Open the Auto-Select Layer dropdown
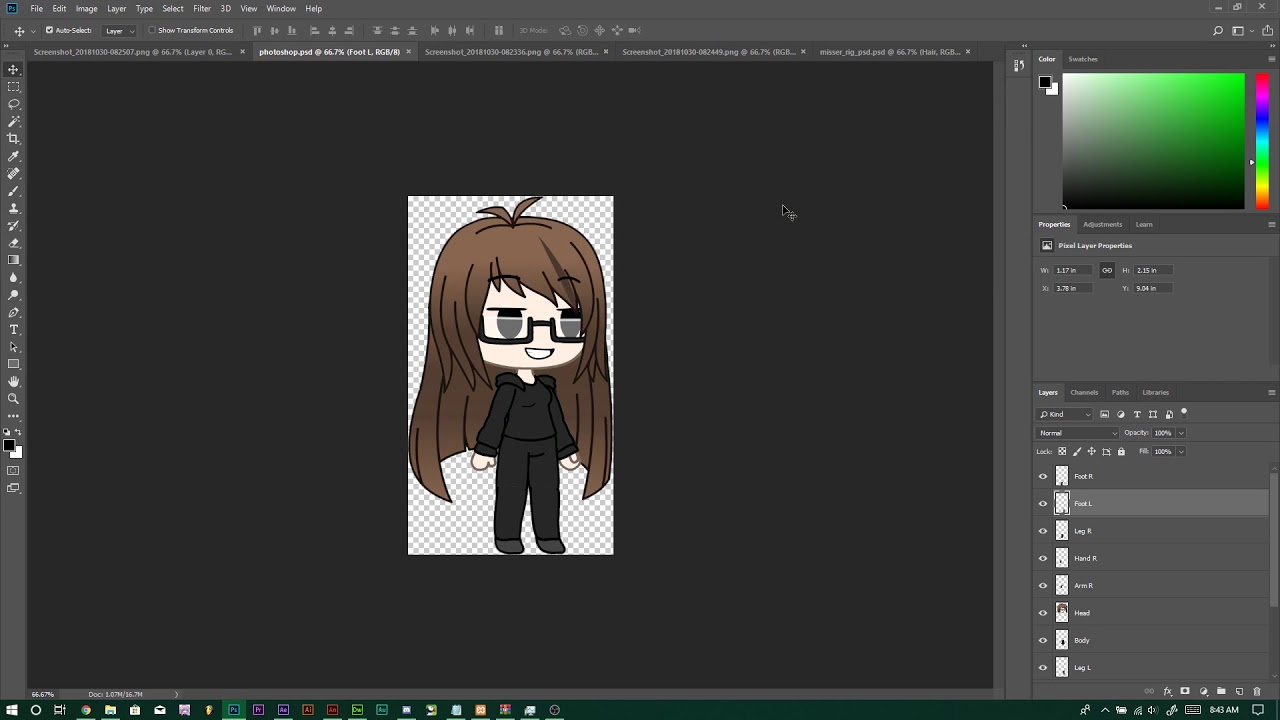 (x=118, y=30)
